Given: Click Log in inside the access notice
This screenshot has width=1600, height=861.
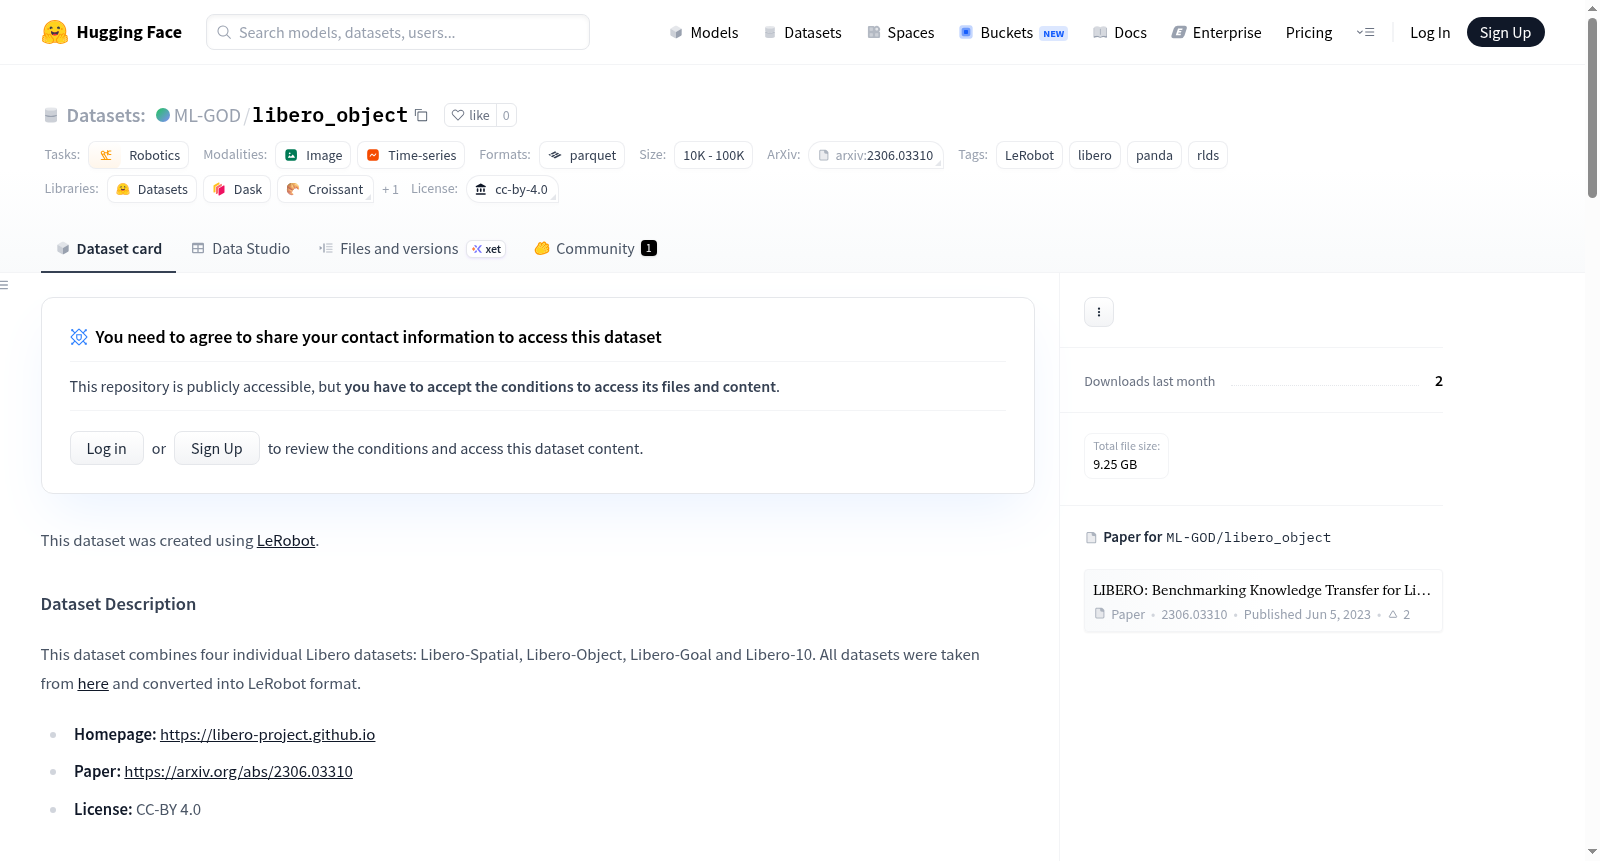Looking at the screenshot, I should 107,448.
